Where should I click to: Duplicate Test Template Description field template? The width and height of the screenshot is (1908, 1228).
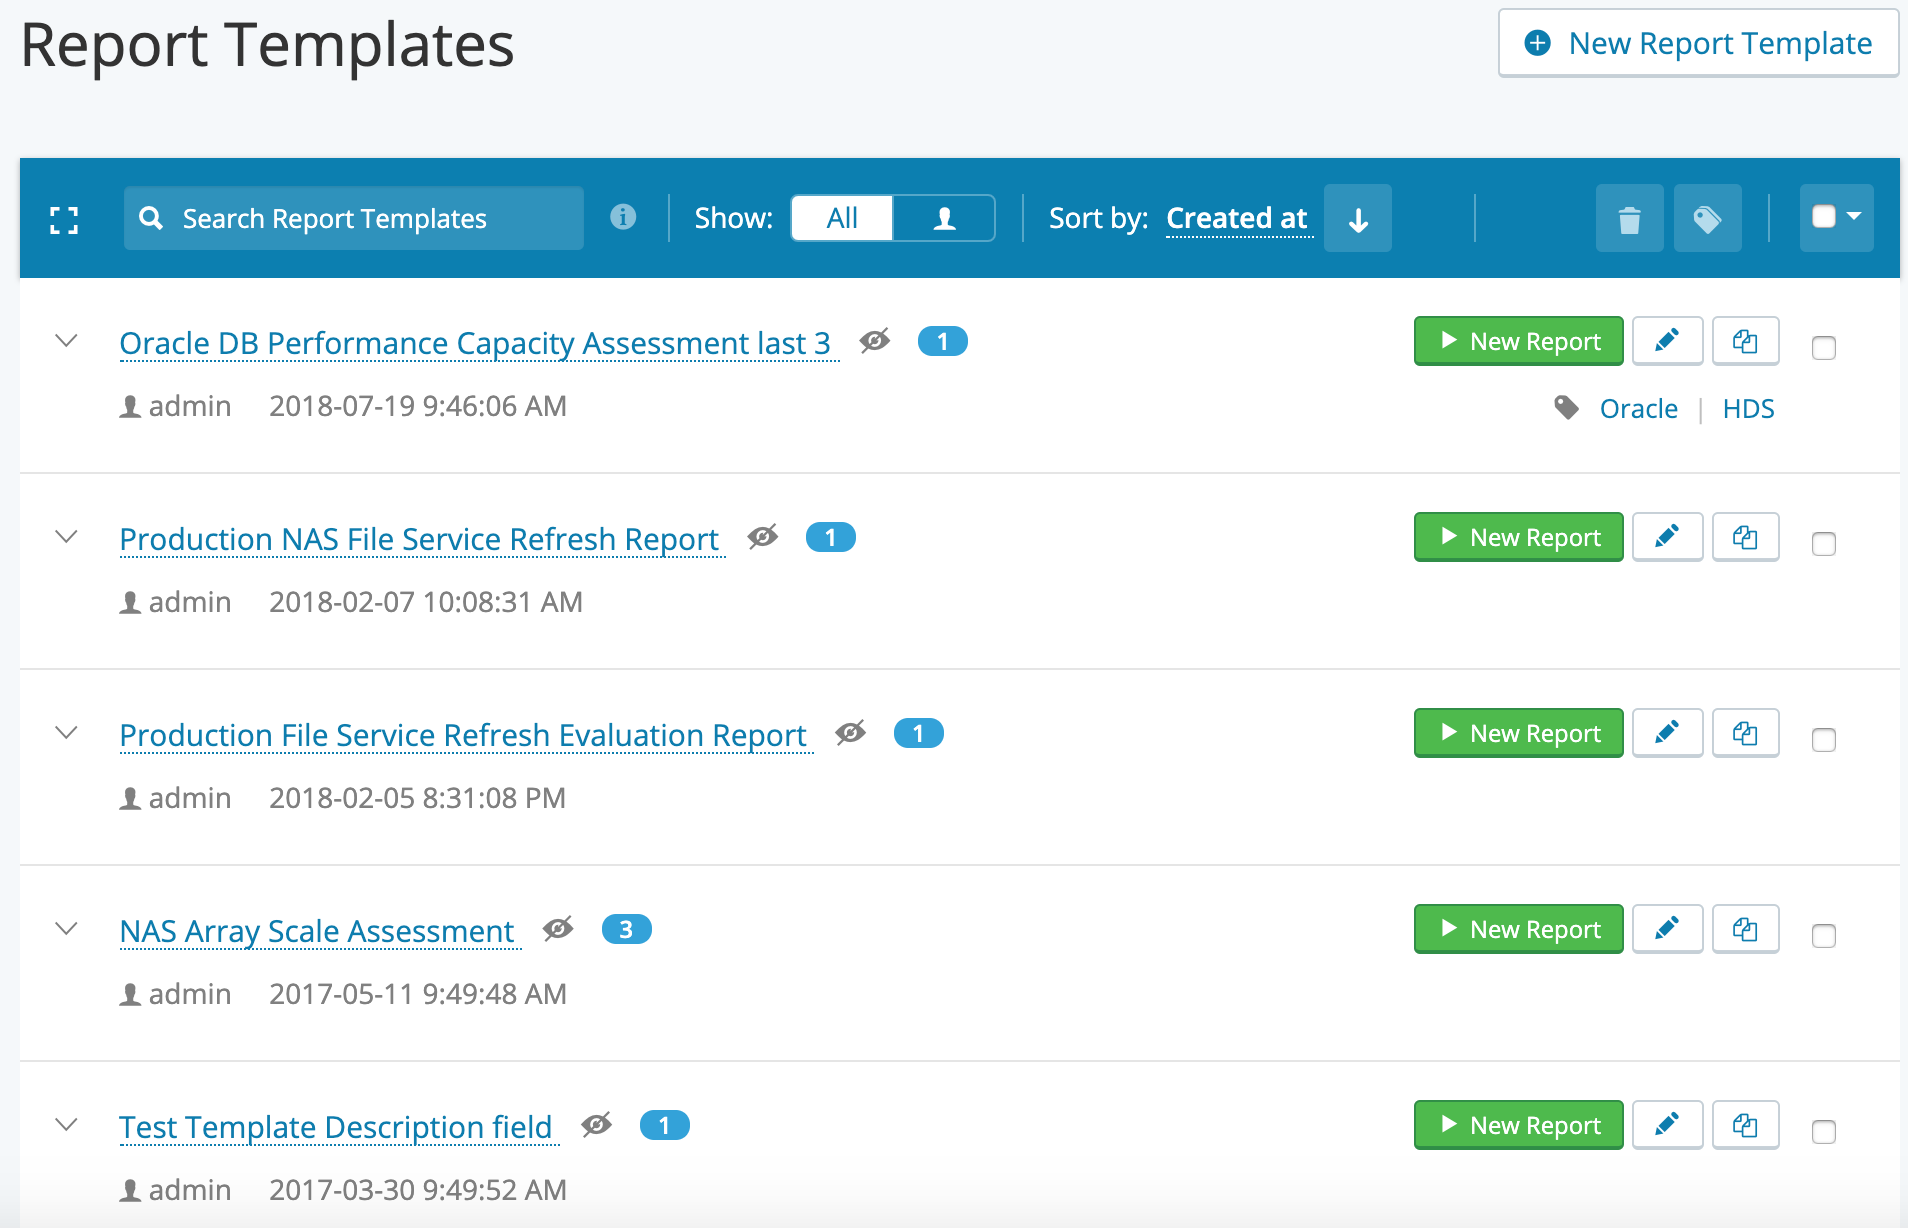[x=1745, y=1125]
